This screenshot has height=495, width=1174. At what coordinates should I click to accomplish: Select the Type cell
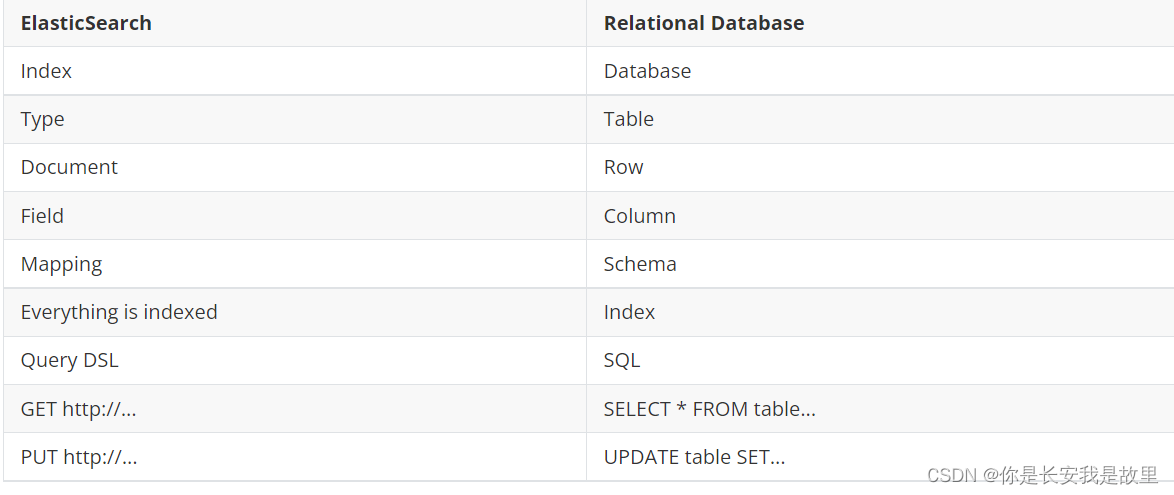click(42, 119)
